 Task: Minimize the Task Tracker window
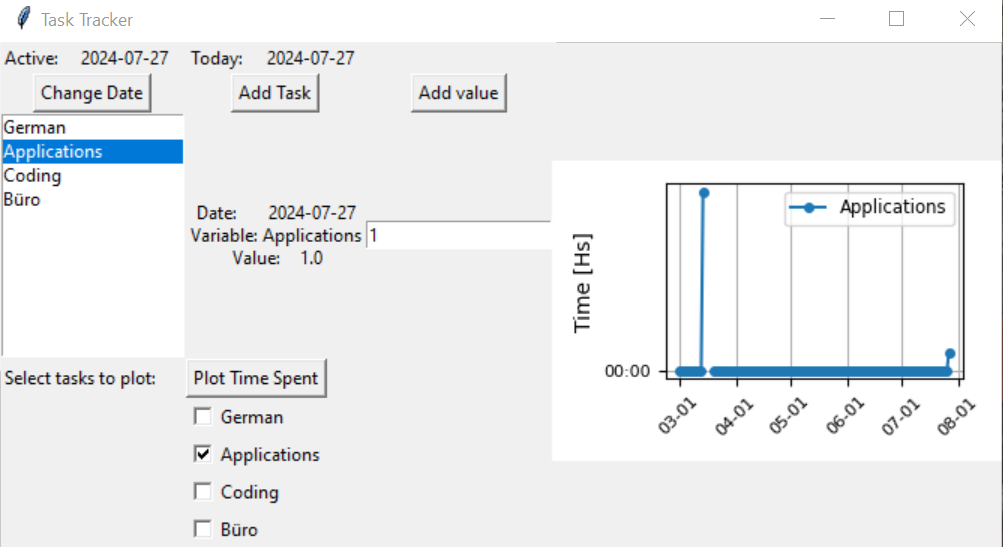click(x=828, y=19)
